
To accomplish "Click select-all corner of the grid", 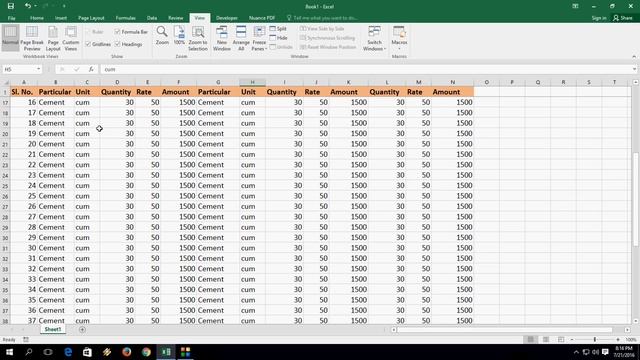I will pos(5,82).
